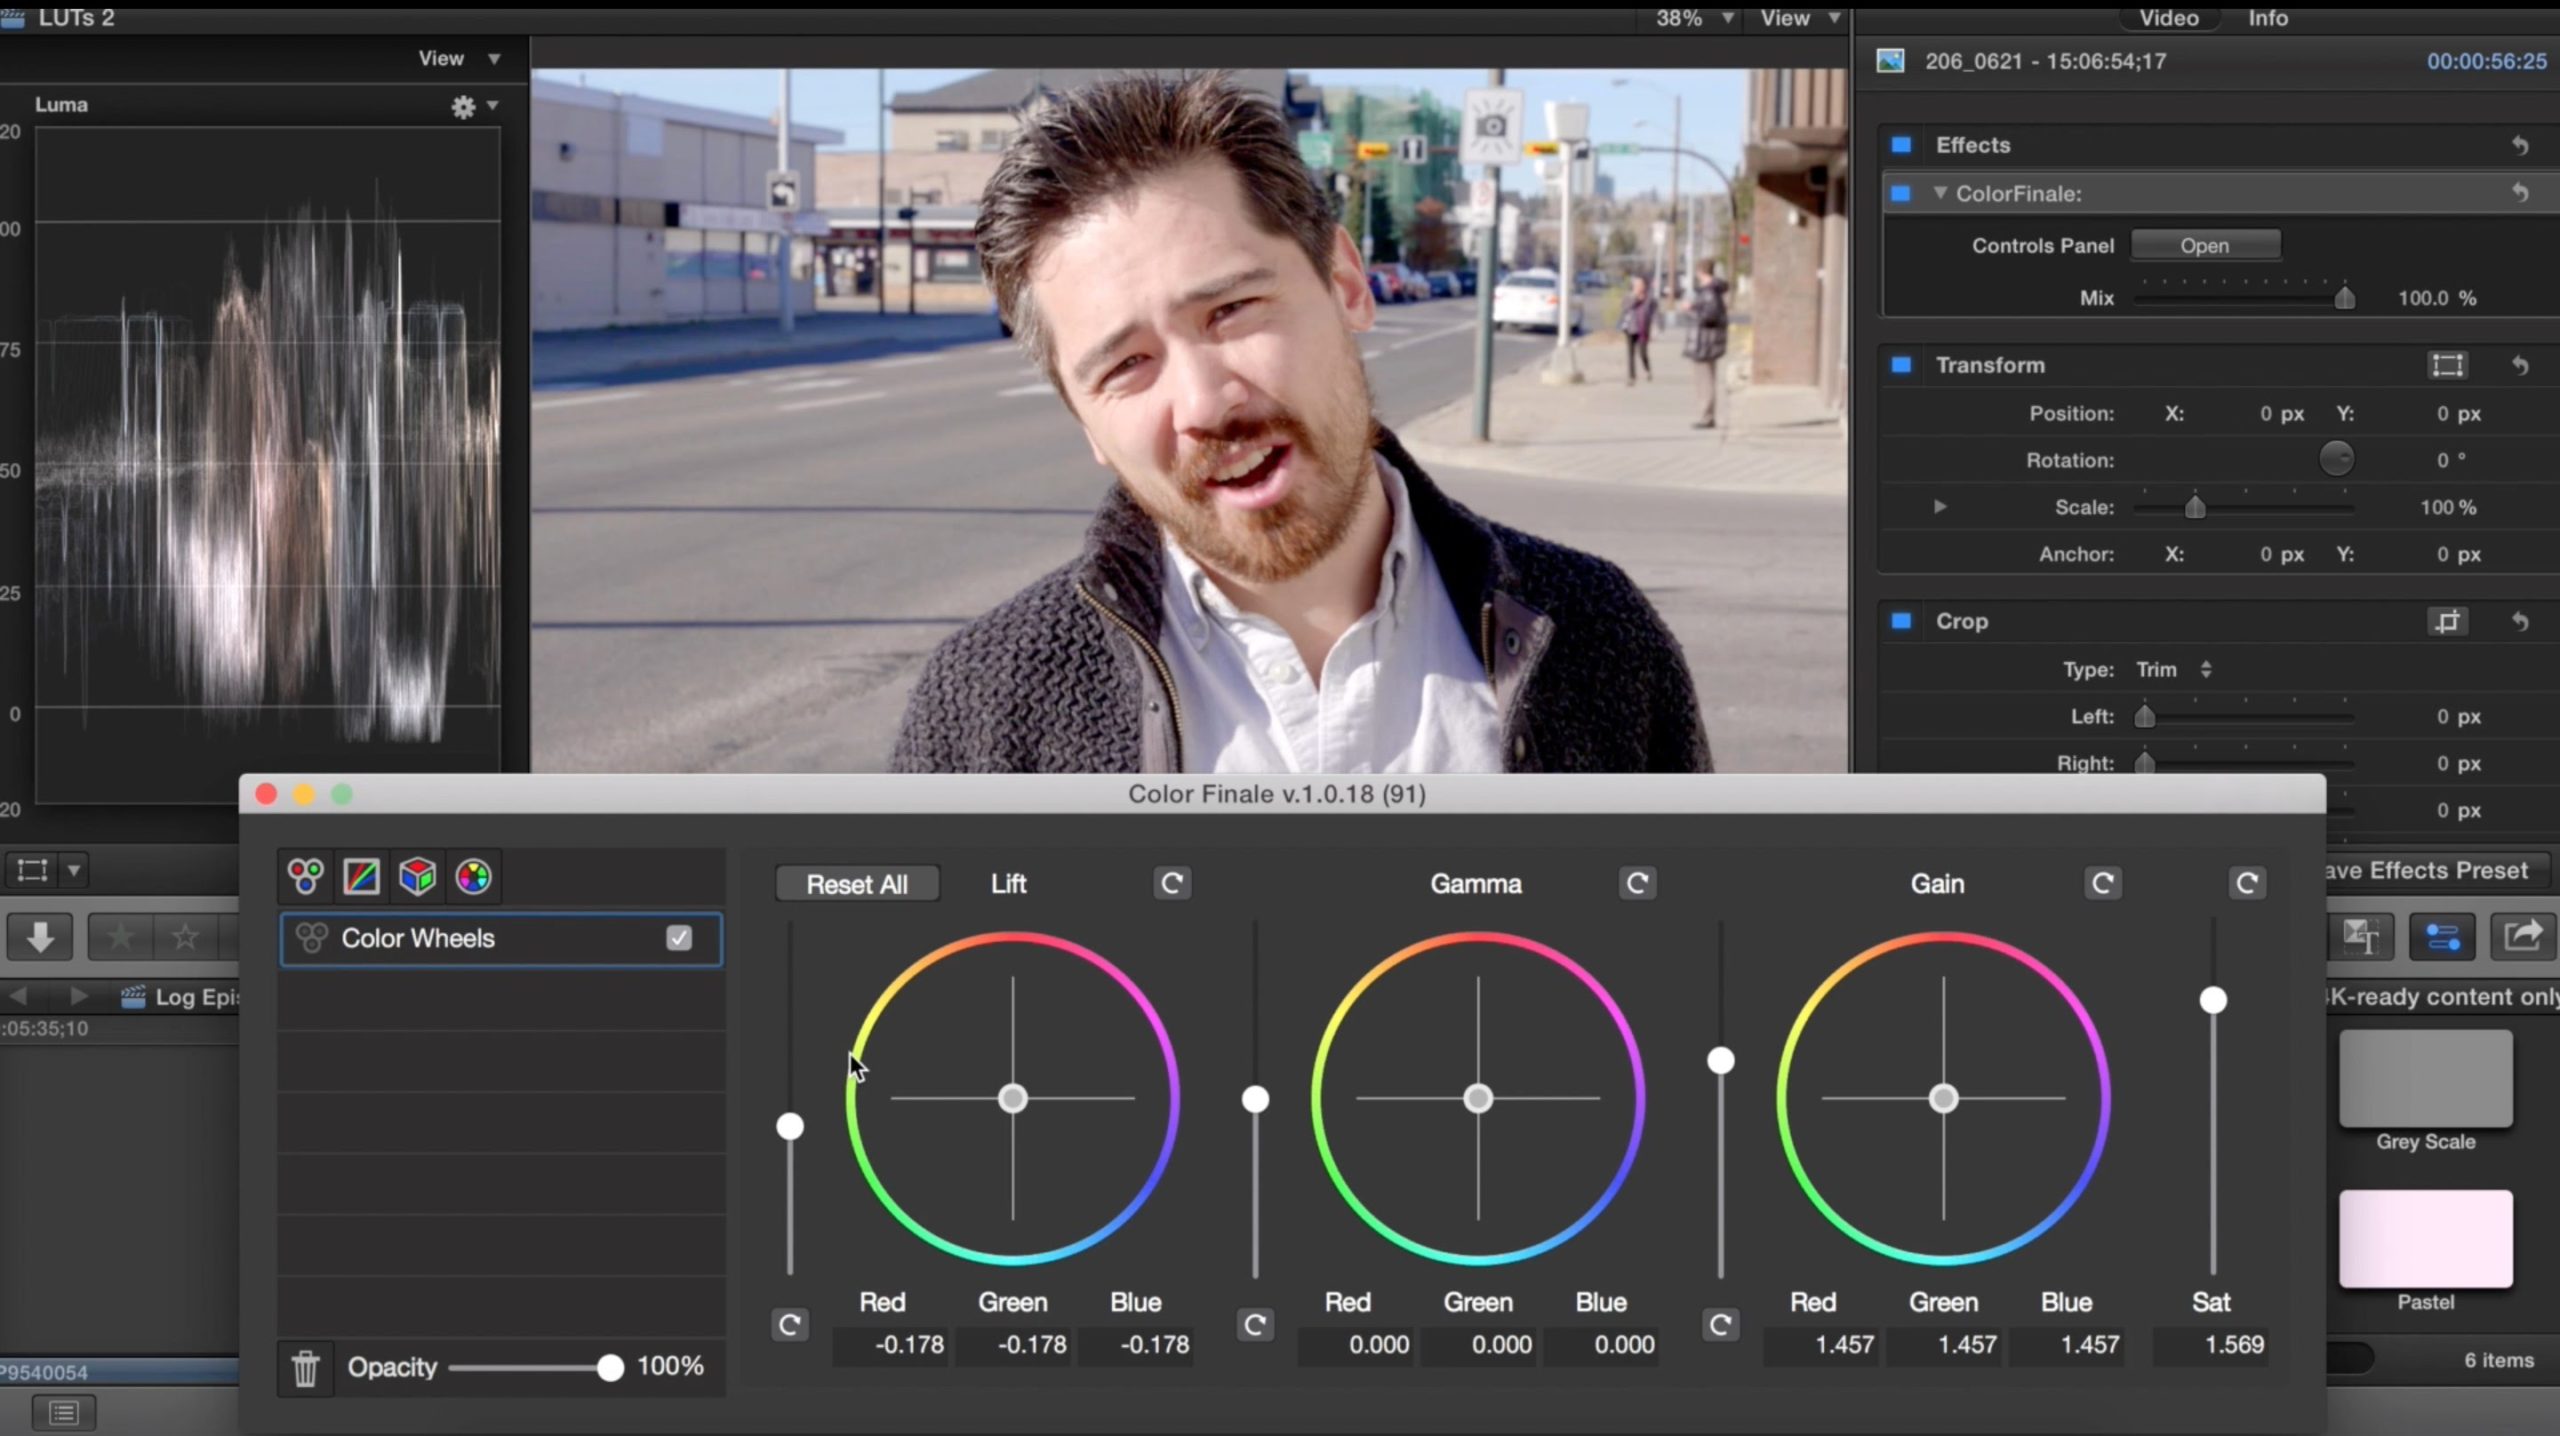This screenshot has height=1436, width=2560.
Task: Click the trash icon to delete the layer
Action: coord(305,1367)
